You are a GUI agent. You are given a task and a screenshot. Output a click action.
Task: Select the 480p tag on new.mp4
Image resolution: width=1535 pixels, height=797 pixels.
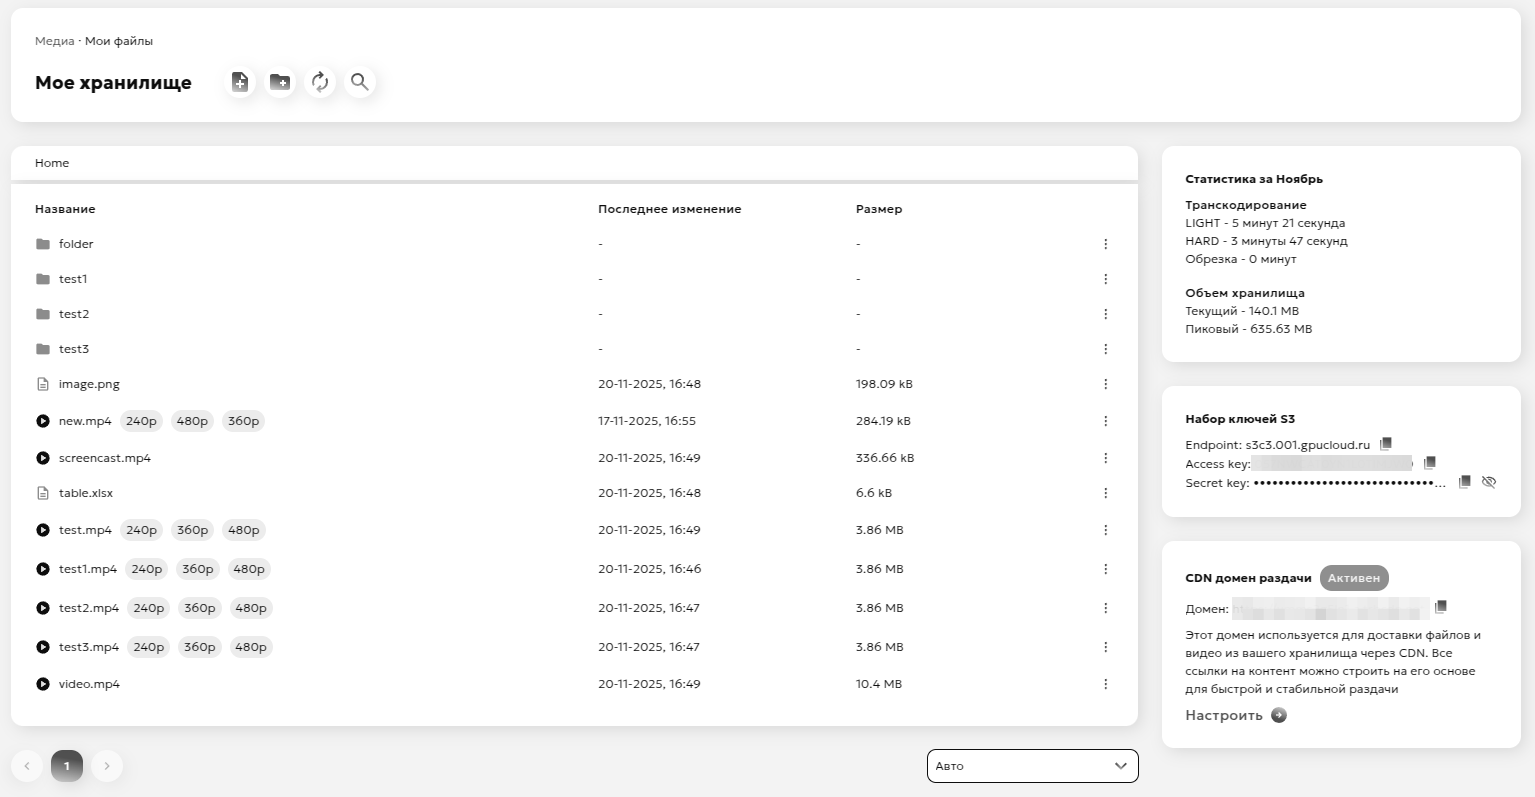tap(192, 421)
